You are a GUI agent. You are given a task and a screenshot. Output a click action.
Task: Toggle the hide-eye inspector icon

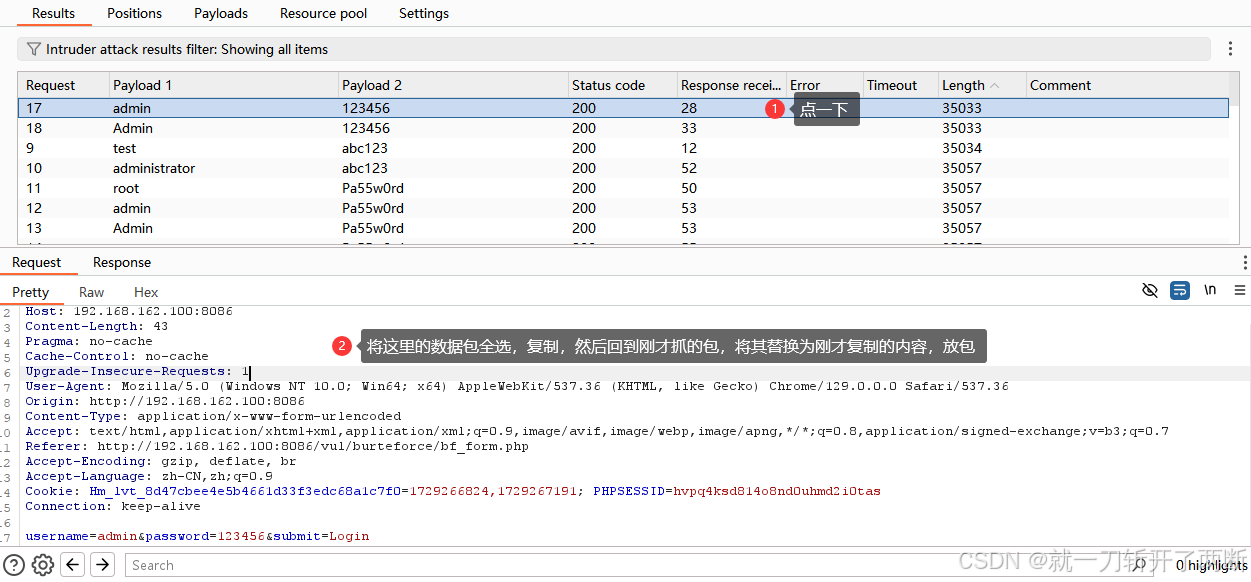[1150, 291]
